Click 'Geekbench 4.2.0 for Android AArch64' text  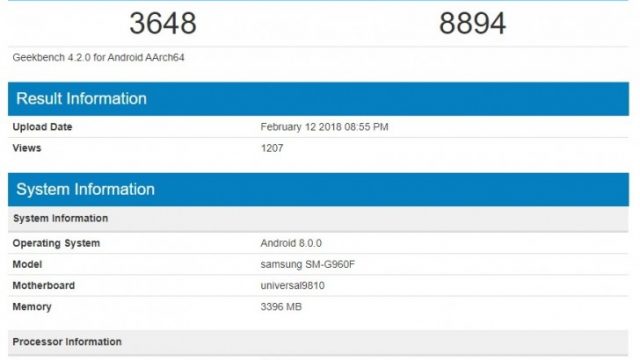(x=98, y=58)
